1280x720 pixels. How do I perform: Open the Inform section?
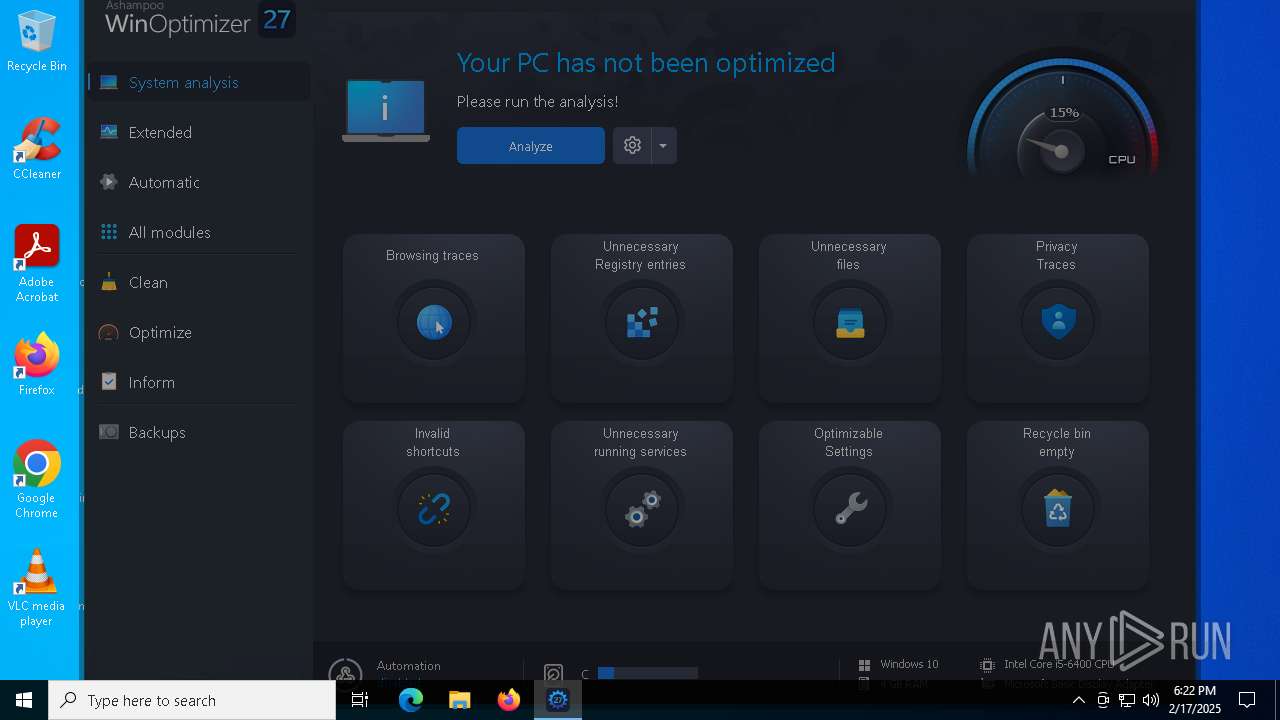198,382
